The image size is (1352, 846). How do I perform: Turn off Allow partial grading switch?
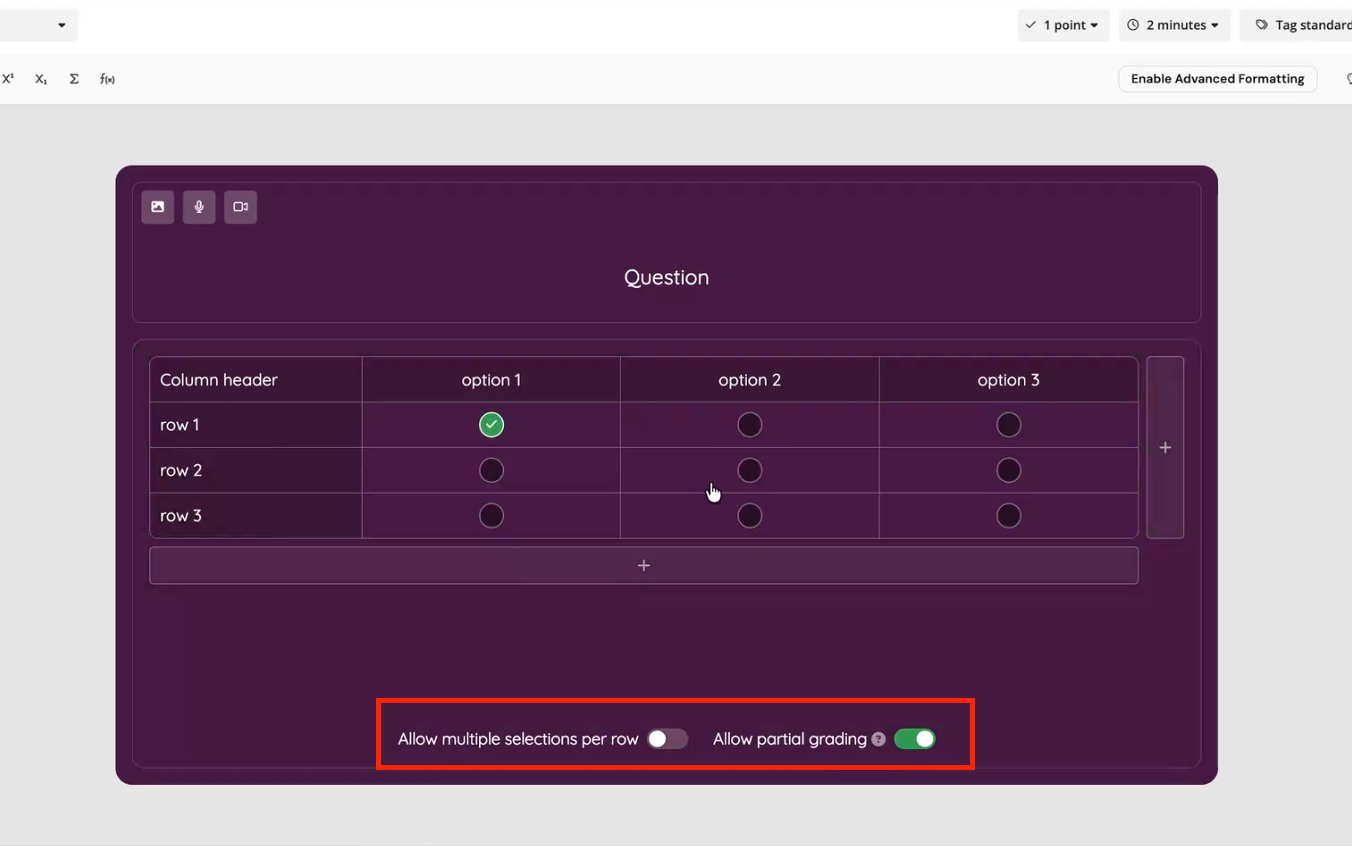[x=915, y=739]
